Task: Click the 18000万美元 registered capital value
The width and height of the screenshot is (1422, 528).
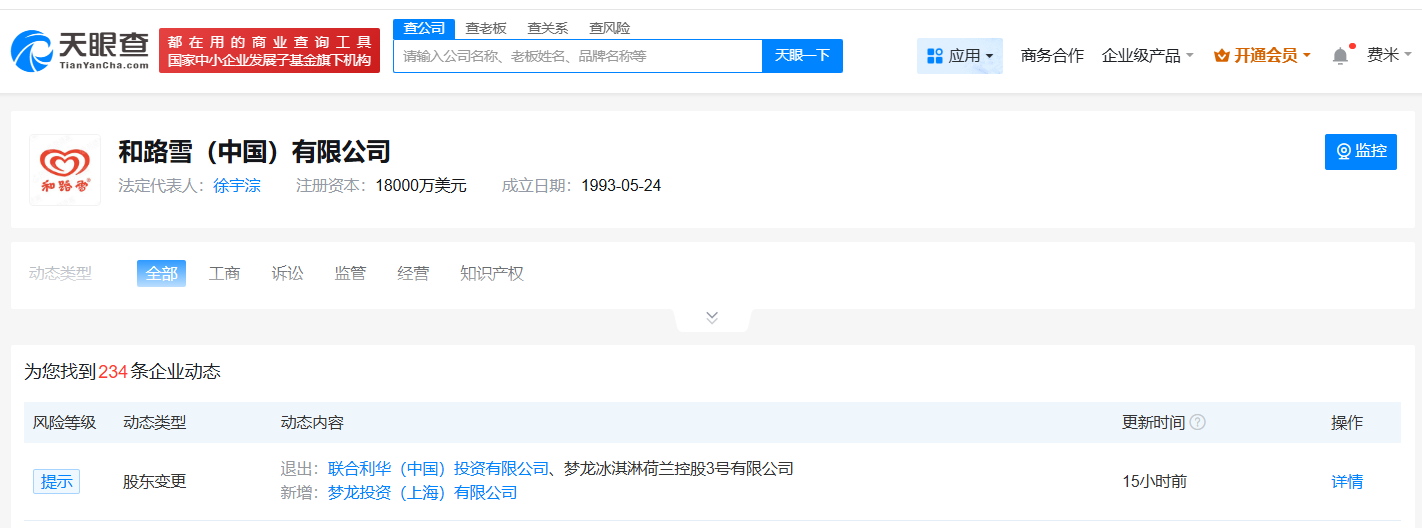Action: (421, 186)
